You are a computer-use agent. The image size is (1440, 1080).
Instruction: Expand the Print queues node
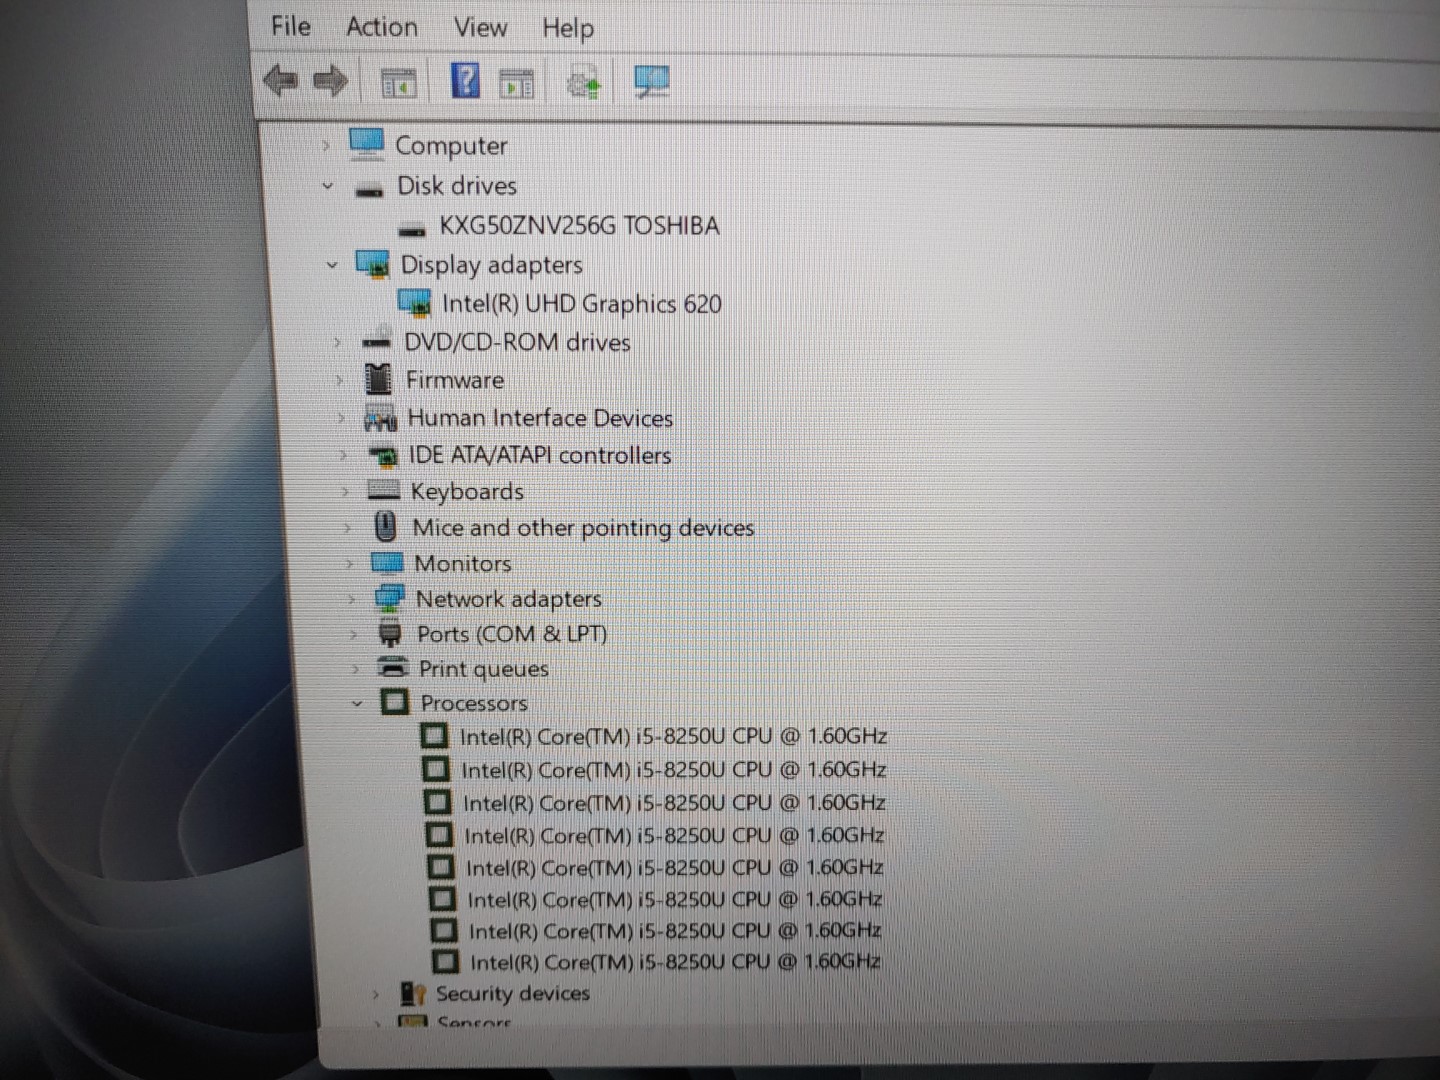pos(355,669)
